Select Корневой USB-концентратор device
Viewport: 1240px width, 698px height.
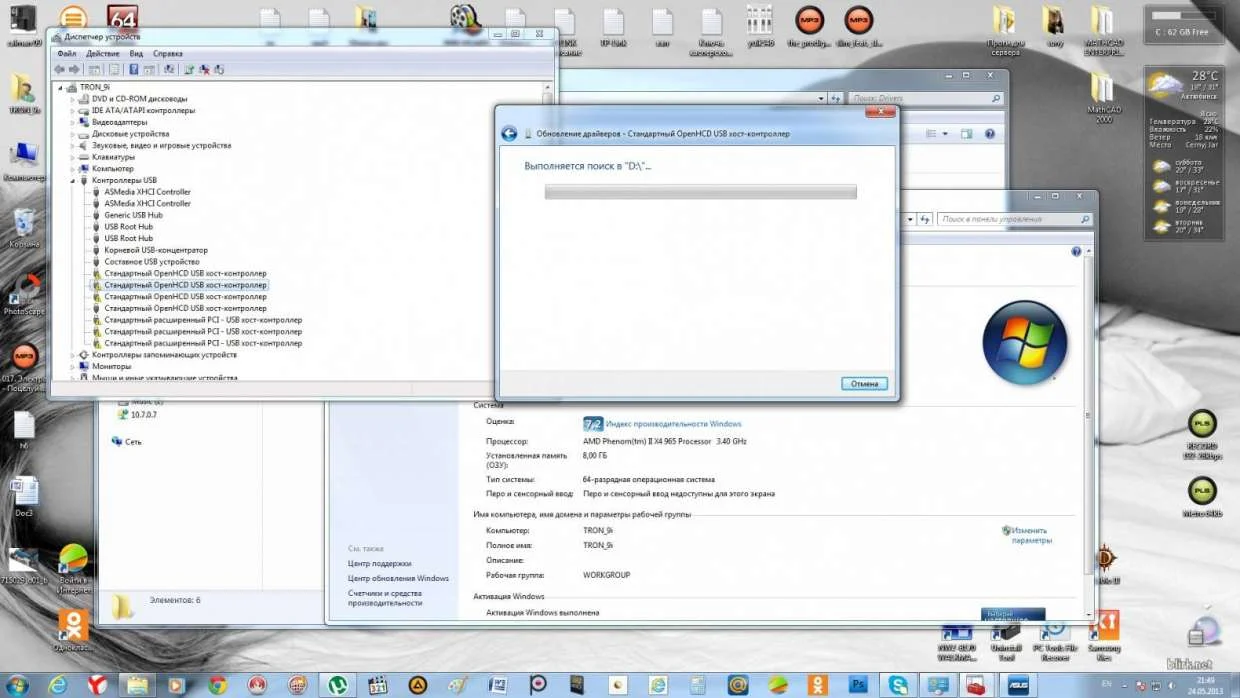[x=156, y=250]
